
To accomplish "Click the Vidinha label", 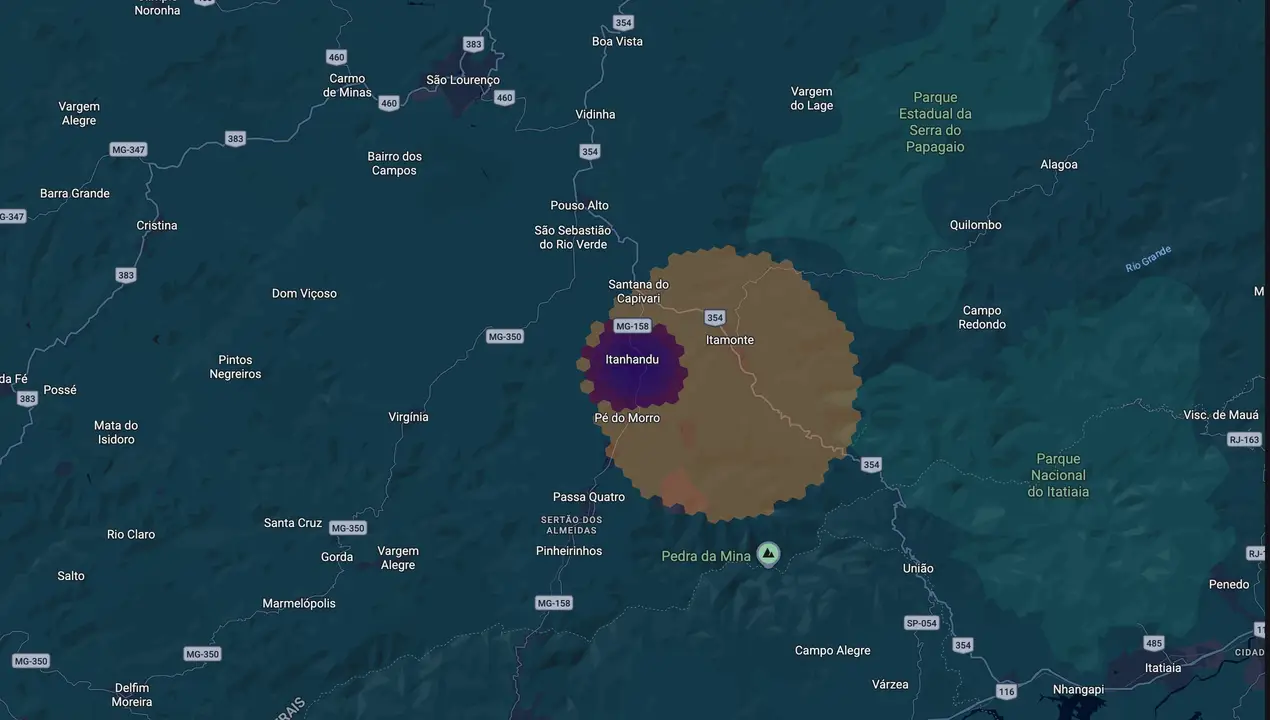I will [x=595, y=115].
